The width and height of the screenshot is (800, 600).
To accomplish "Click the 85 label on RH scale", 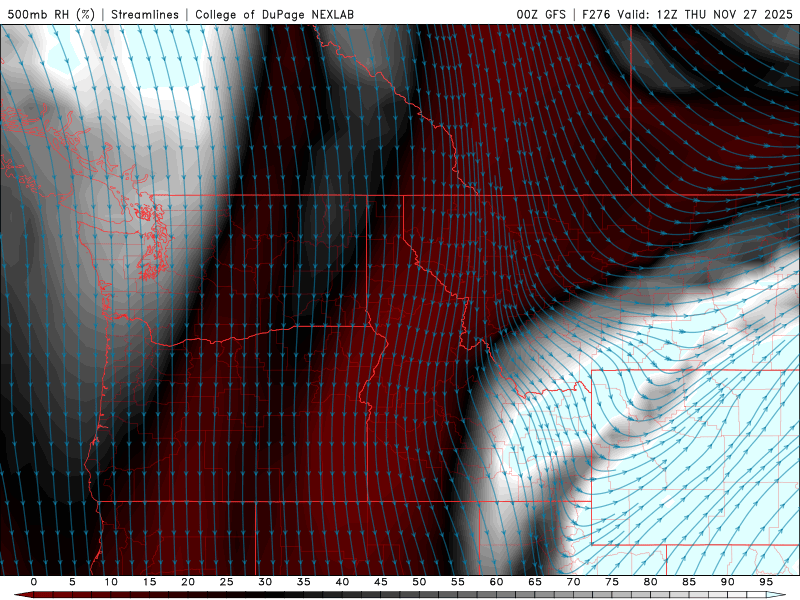I will pyautogui.click(x=689, y=582).
